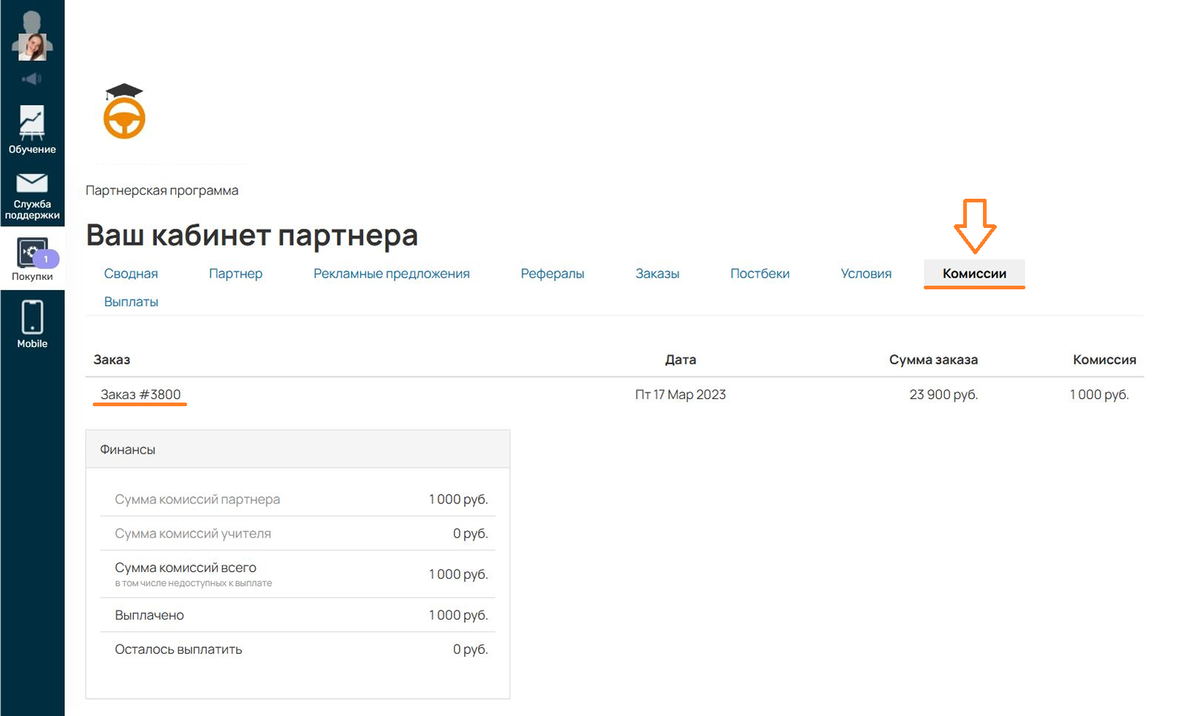The height and width of the screenshot is (716, 1200).
Task: Click the Финансы panel header
Action: [298, 449]
